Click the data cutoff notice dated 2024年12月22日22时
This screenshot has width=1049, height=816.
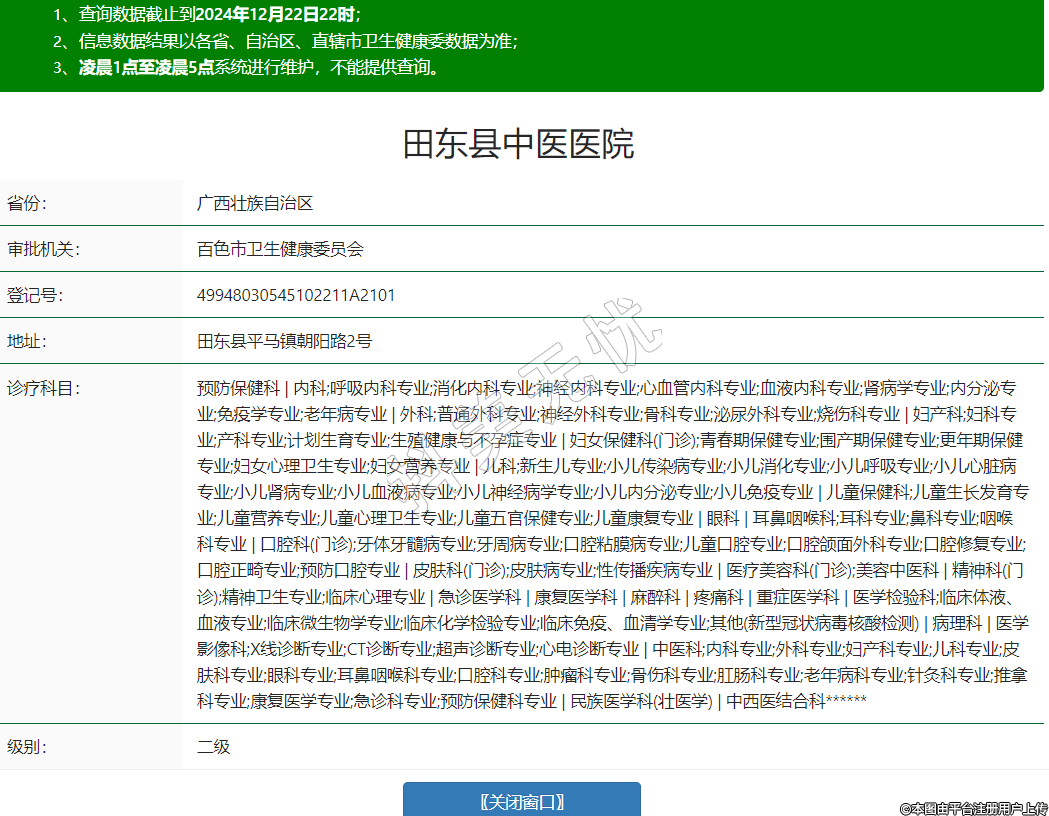point(206,14)
